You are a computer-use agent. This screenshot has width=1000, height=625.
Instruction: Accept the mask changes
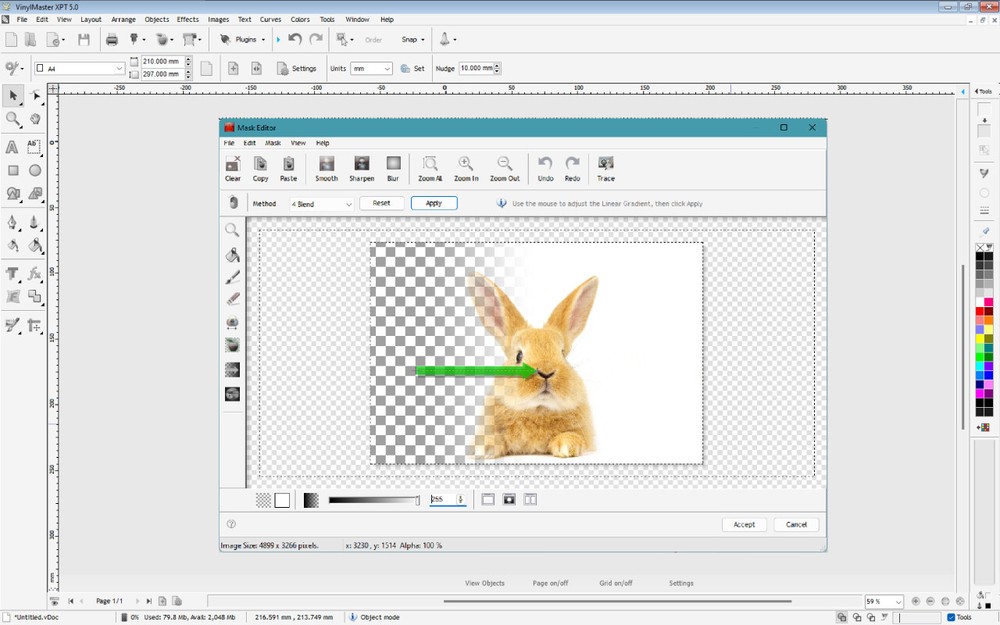[x=744, y=523]
